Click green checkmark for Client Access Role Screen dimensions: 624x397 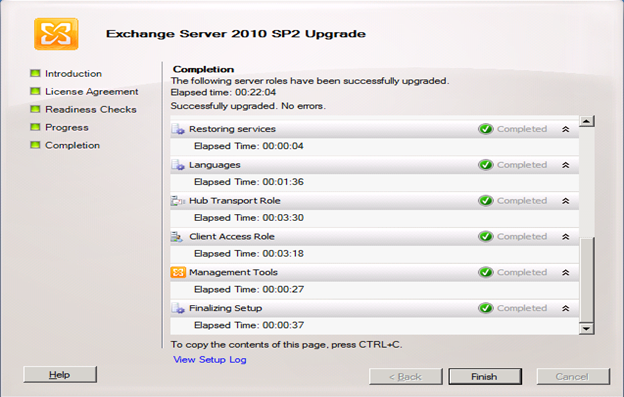486,236
